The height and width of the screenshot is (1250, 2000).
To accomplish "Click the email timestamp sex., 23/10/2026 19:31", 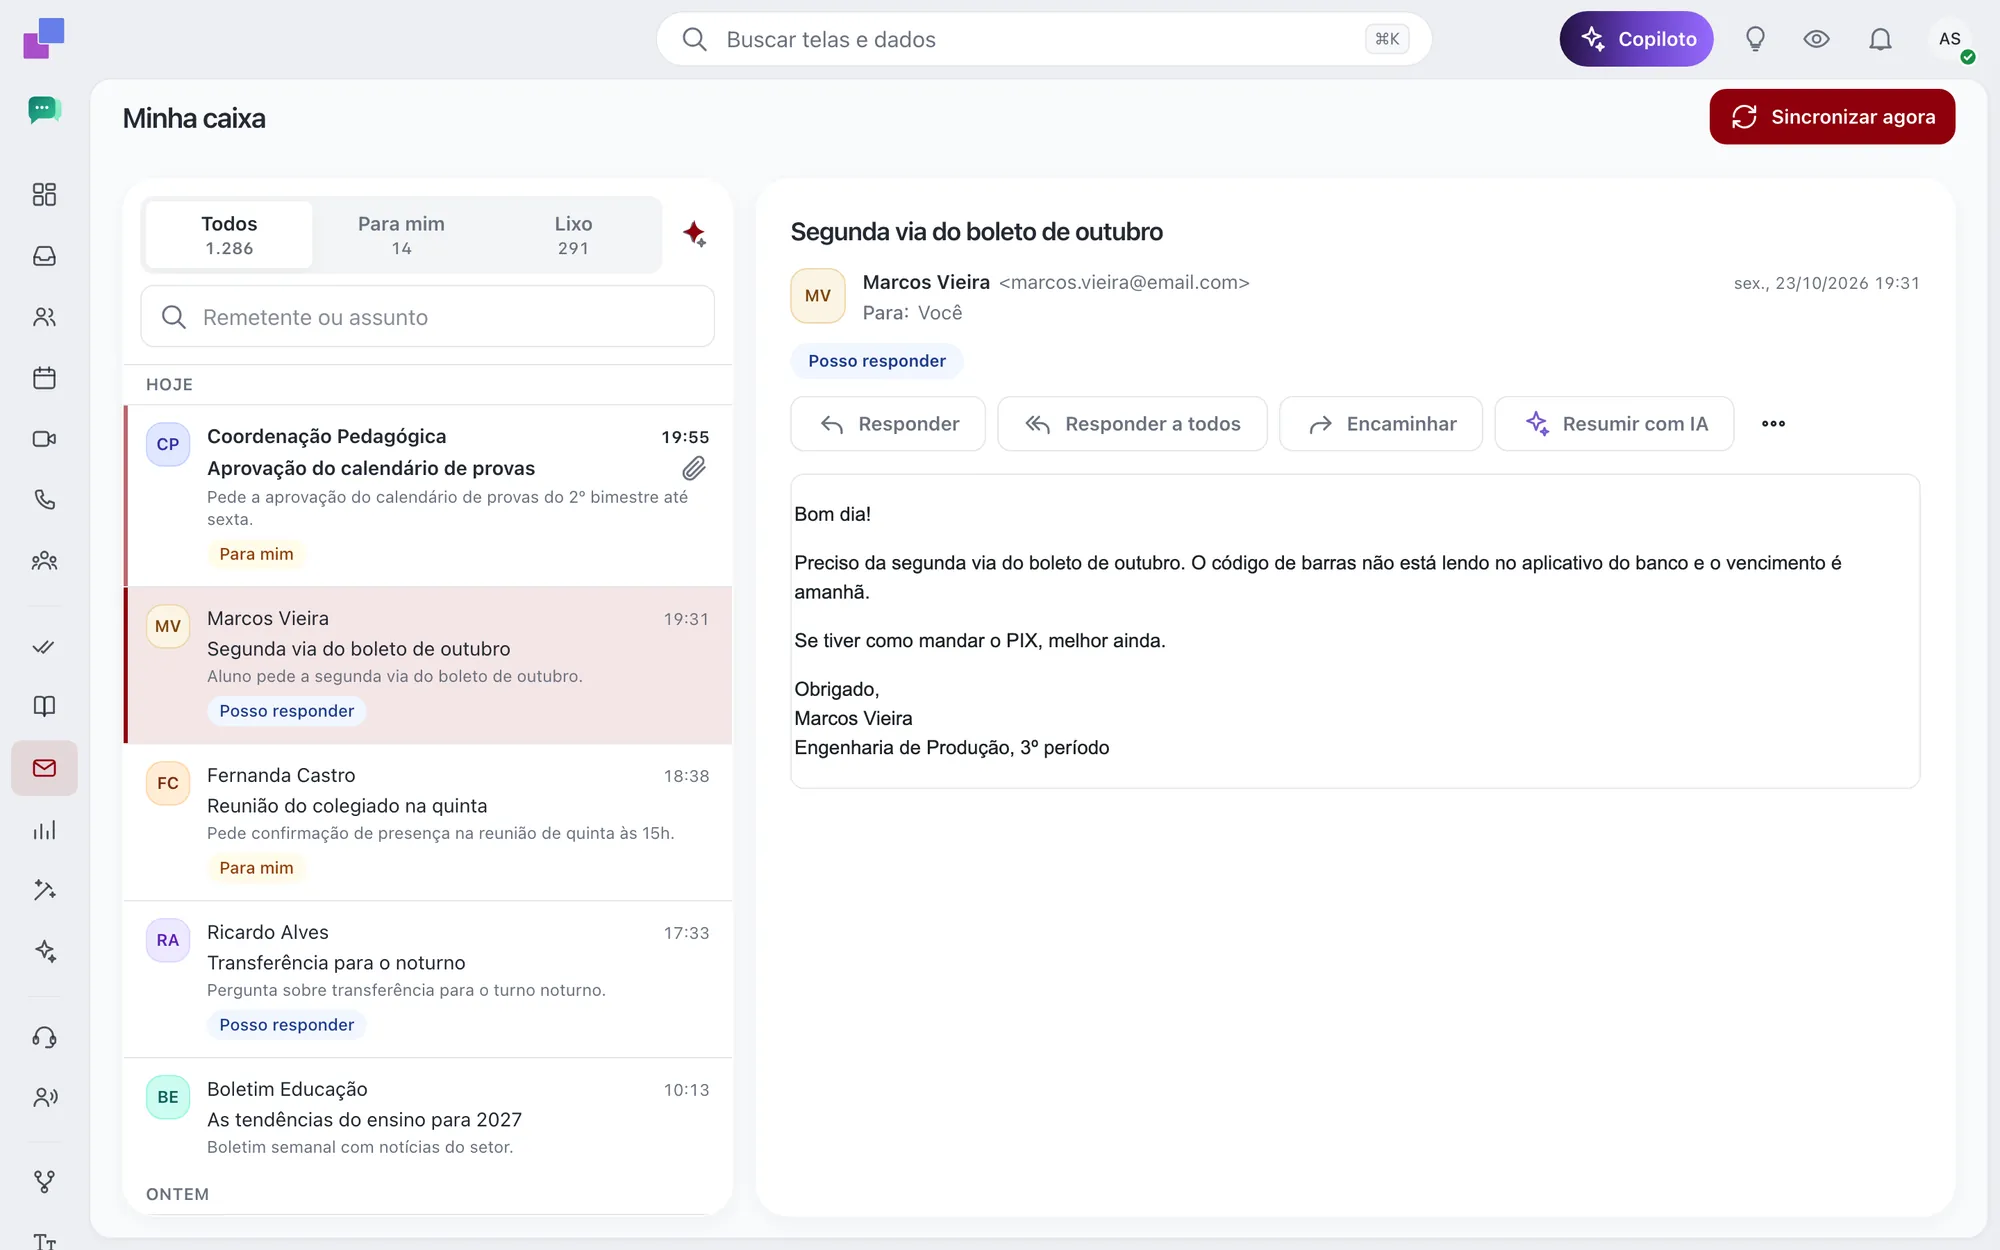I will [1827, 283].
